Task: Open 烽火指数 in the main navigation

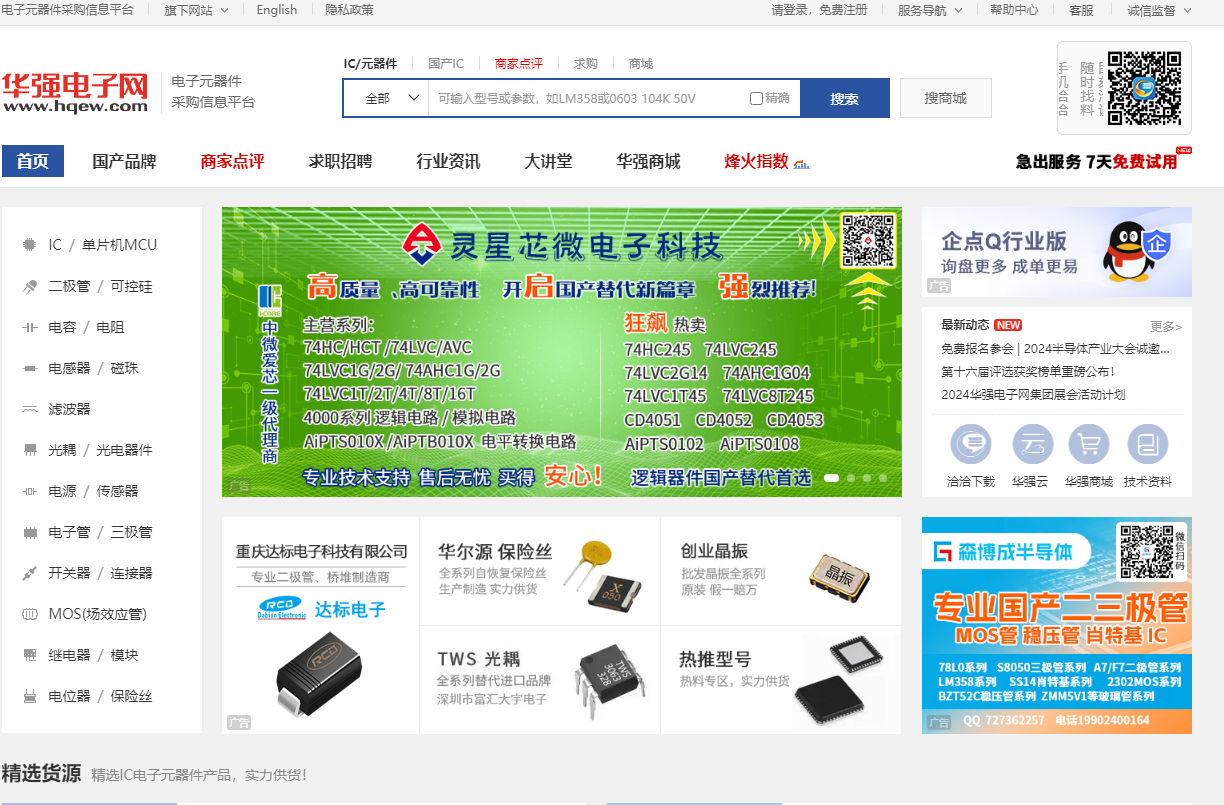Action: [x=757, y=161]
